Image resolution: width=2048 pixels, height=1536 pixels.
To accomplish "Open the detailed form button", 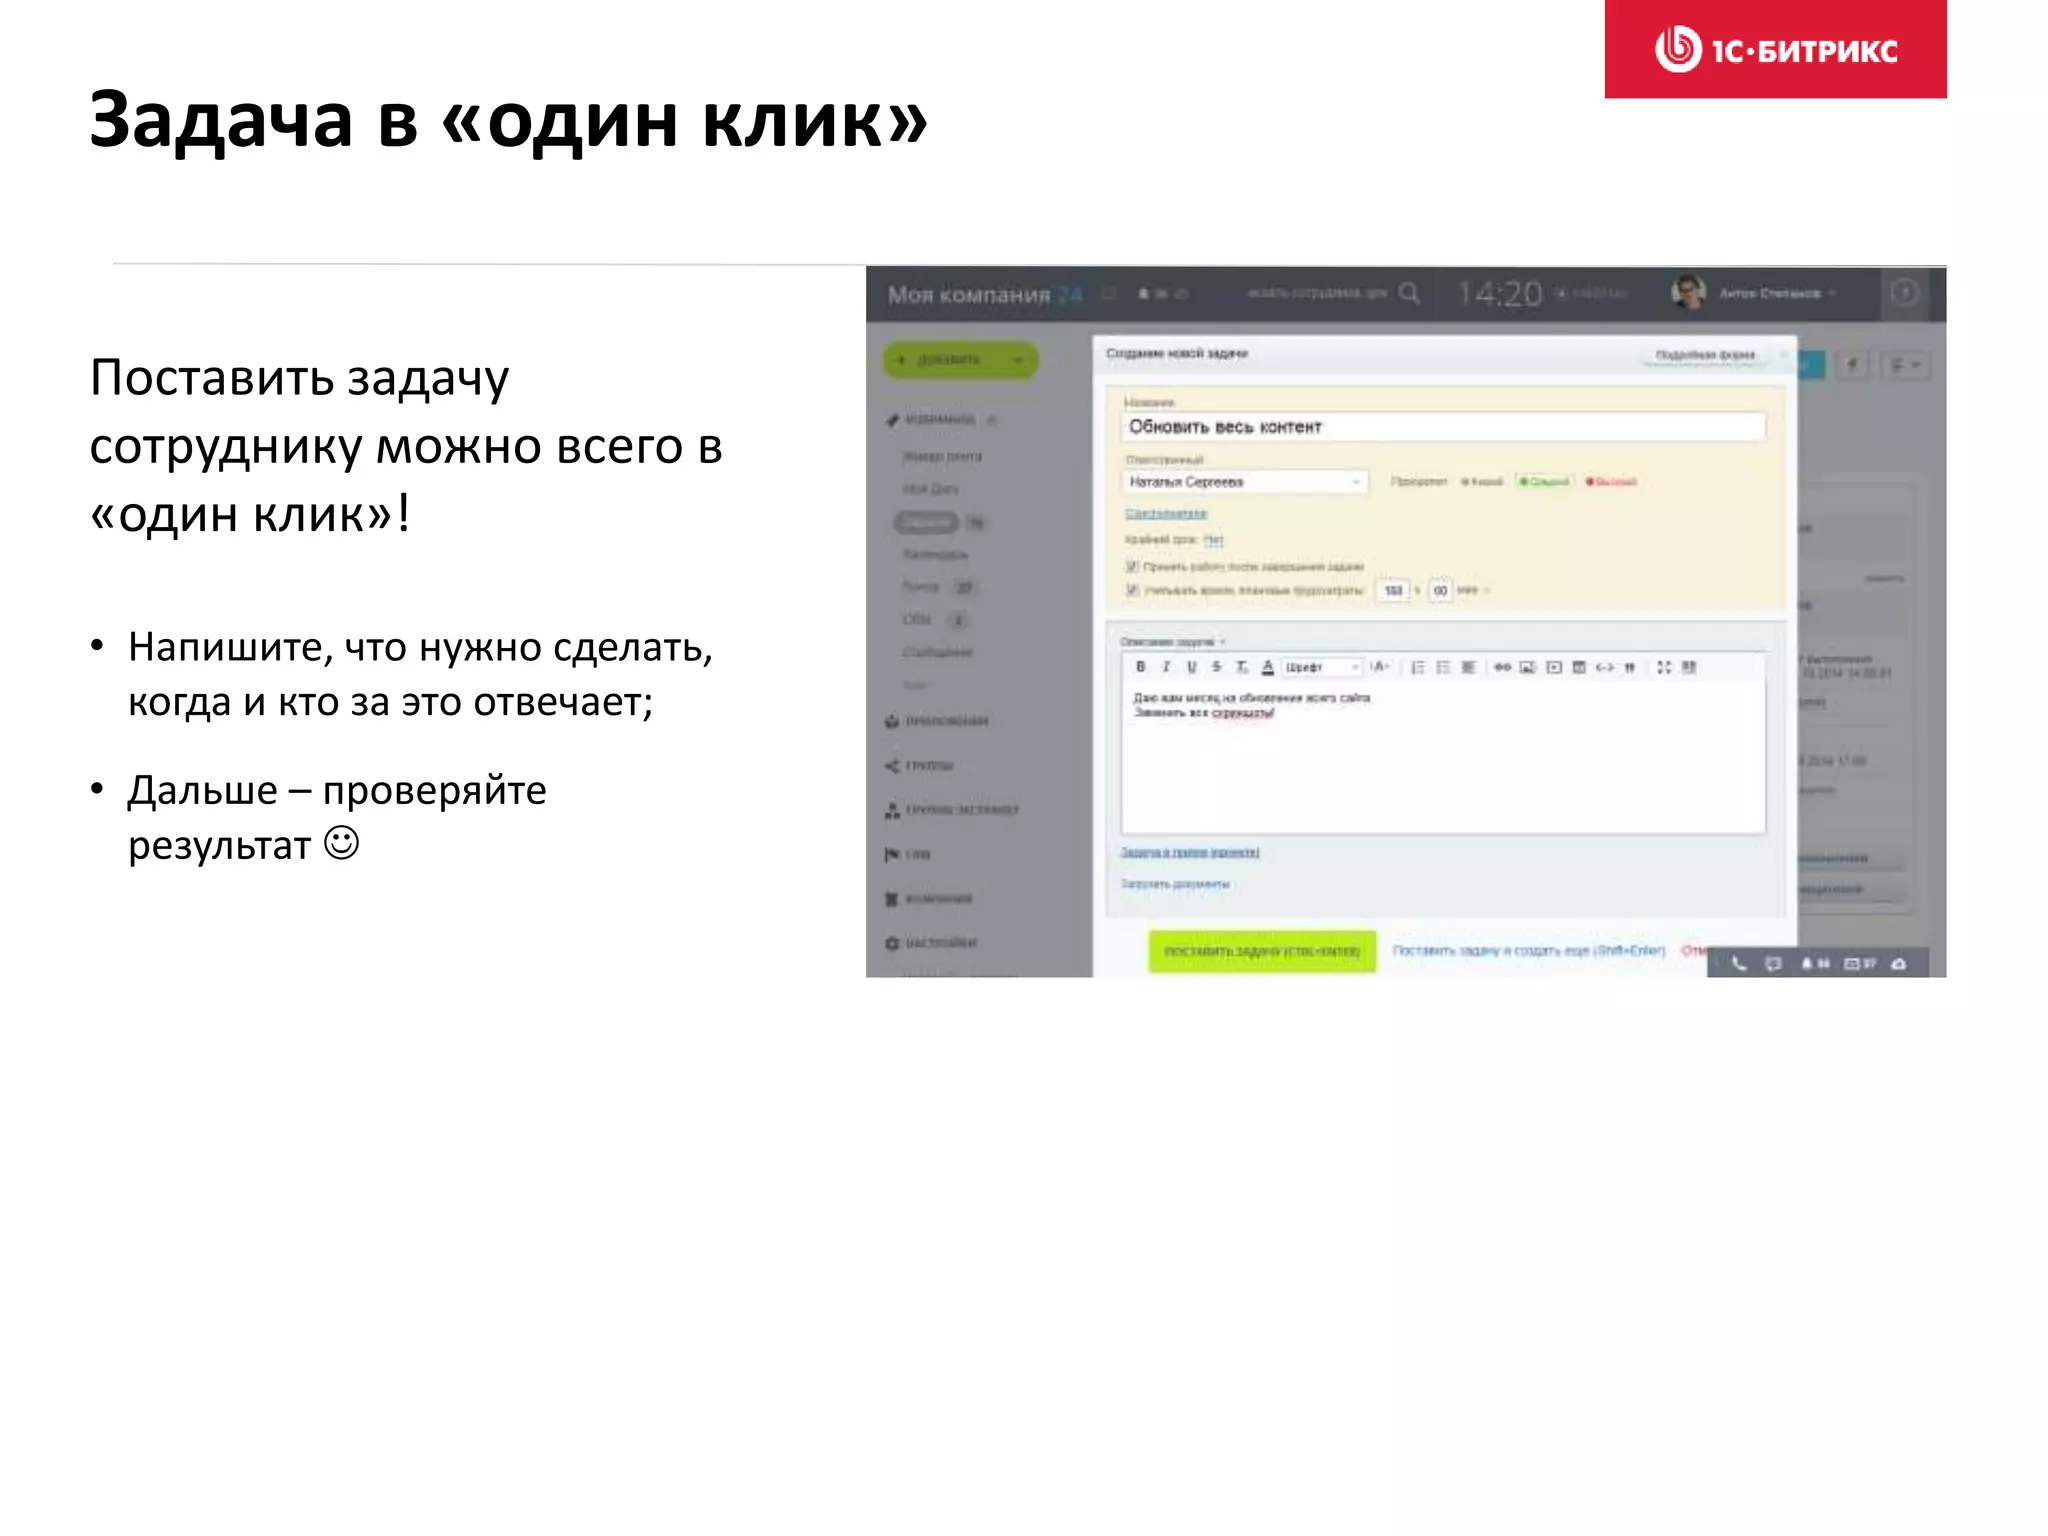I will point(1705,355).
